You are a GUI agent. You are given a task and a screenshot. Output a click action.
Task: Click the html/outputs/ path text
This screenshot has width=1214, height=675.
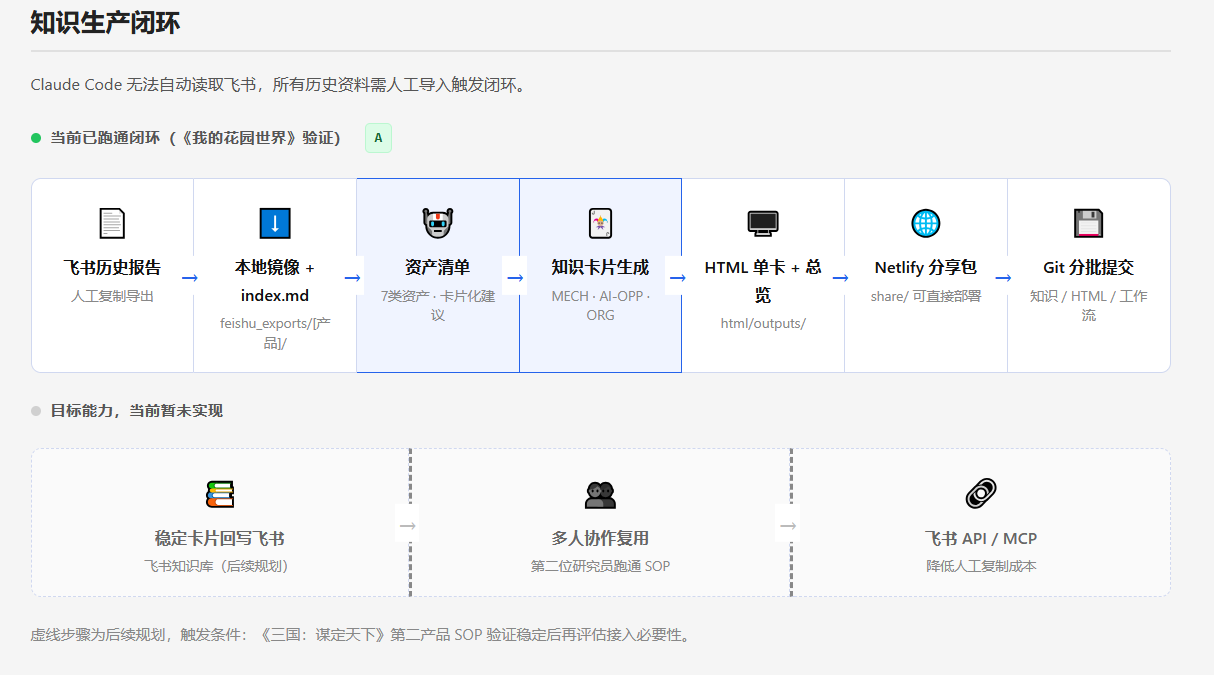pyautogui.click(x=763, y=324)
